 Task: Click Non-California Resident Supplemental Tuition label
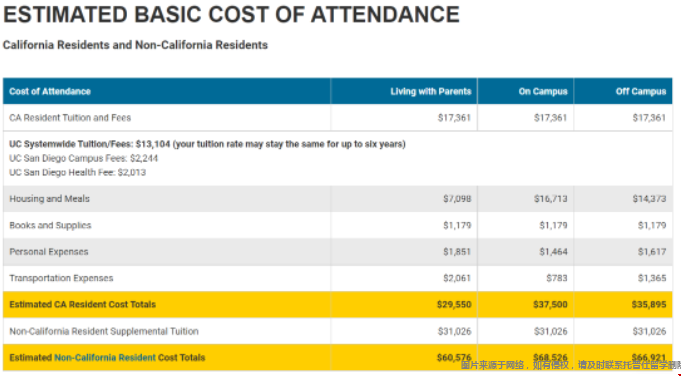pos(104,331)
